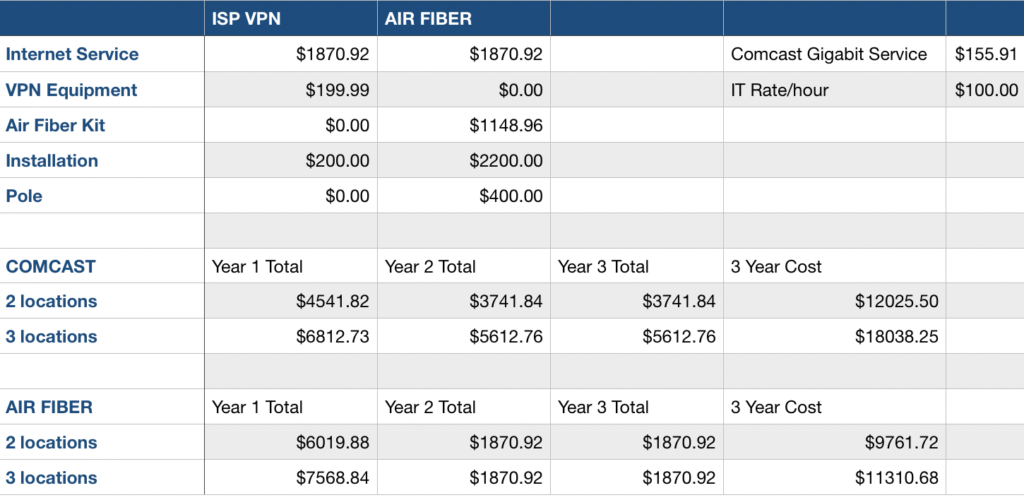
Task: Select the $100.00 IT rate cell
Action: tap(986, 90)
